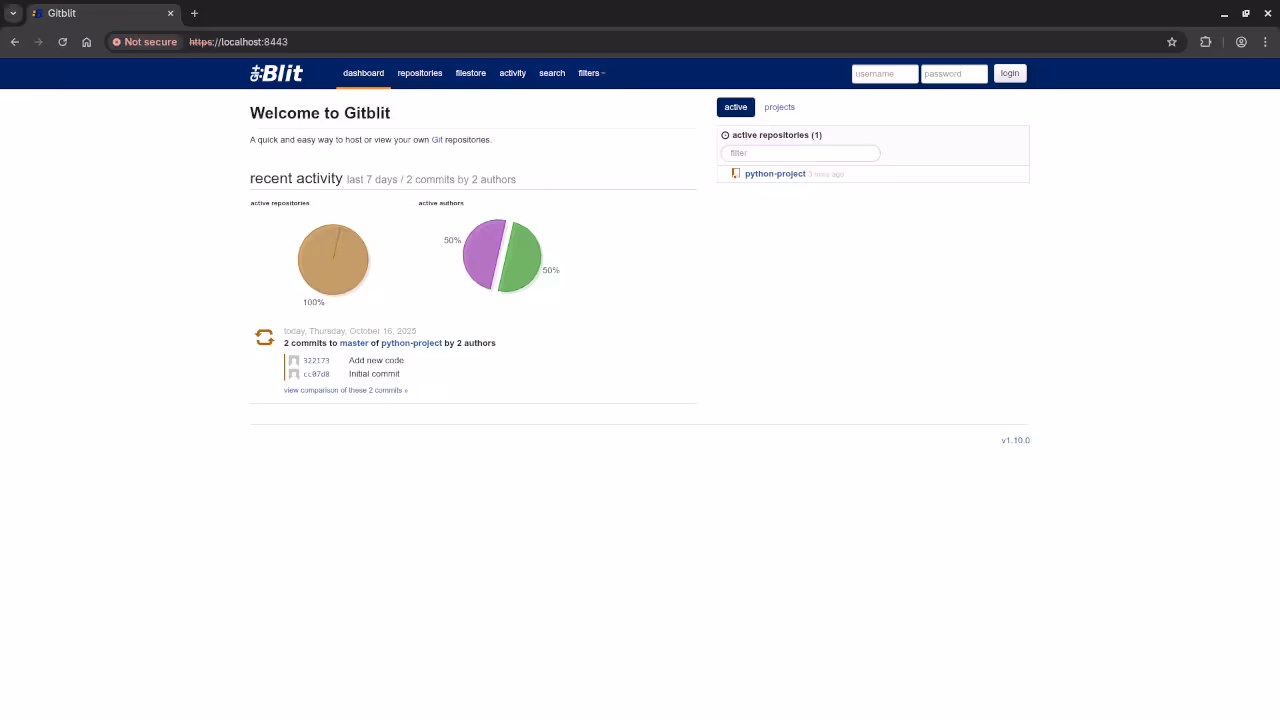The height and width of the screenshot is (720, 1280).
Task: Click the avatar icon beside commit cc07d8
Action: pyautogui.click(x=294, y=374)
